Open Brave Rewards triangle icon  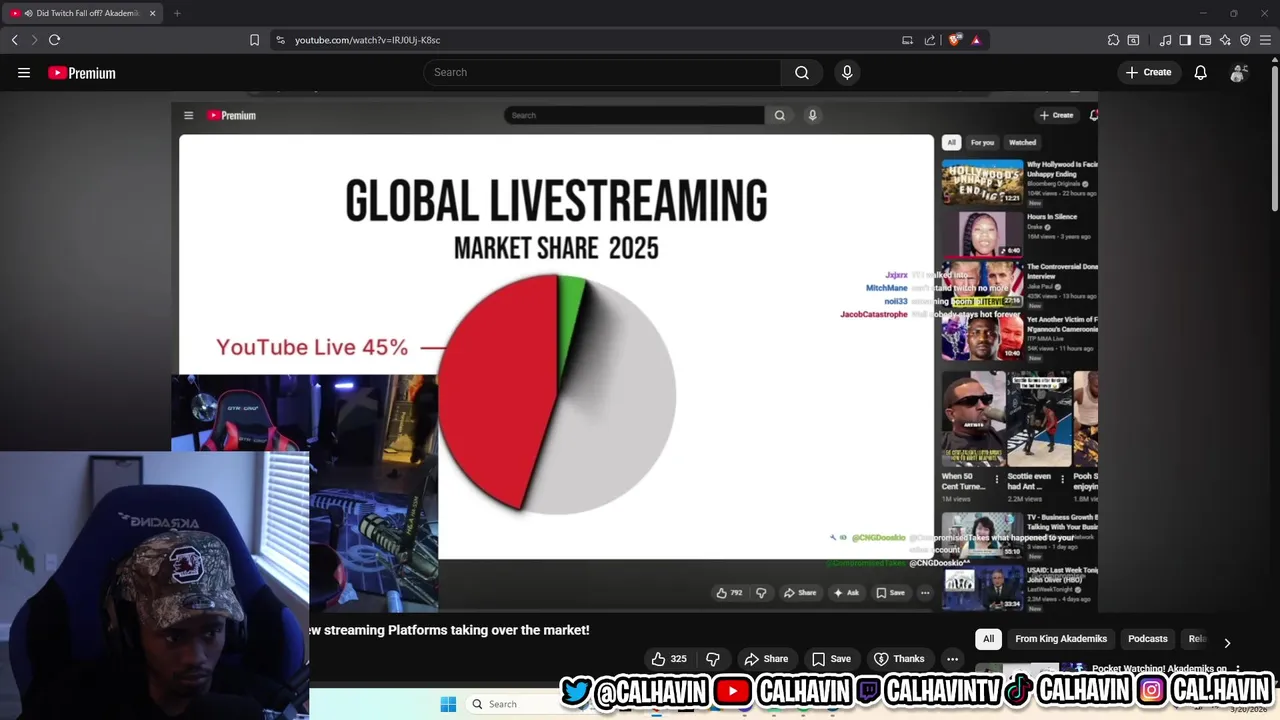tap(976, 40)
